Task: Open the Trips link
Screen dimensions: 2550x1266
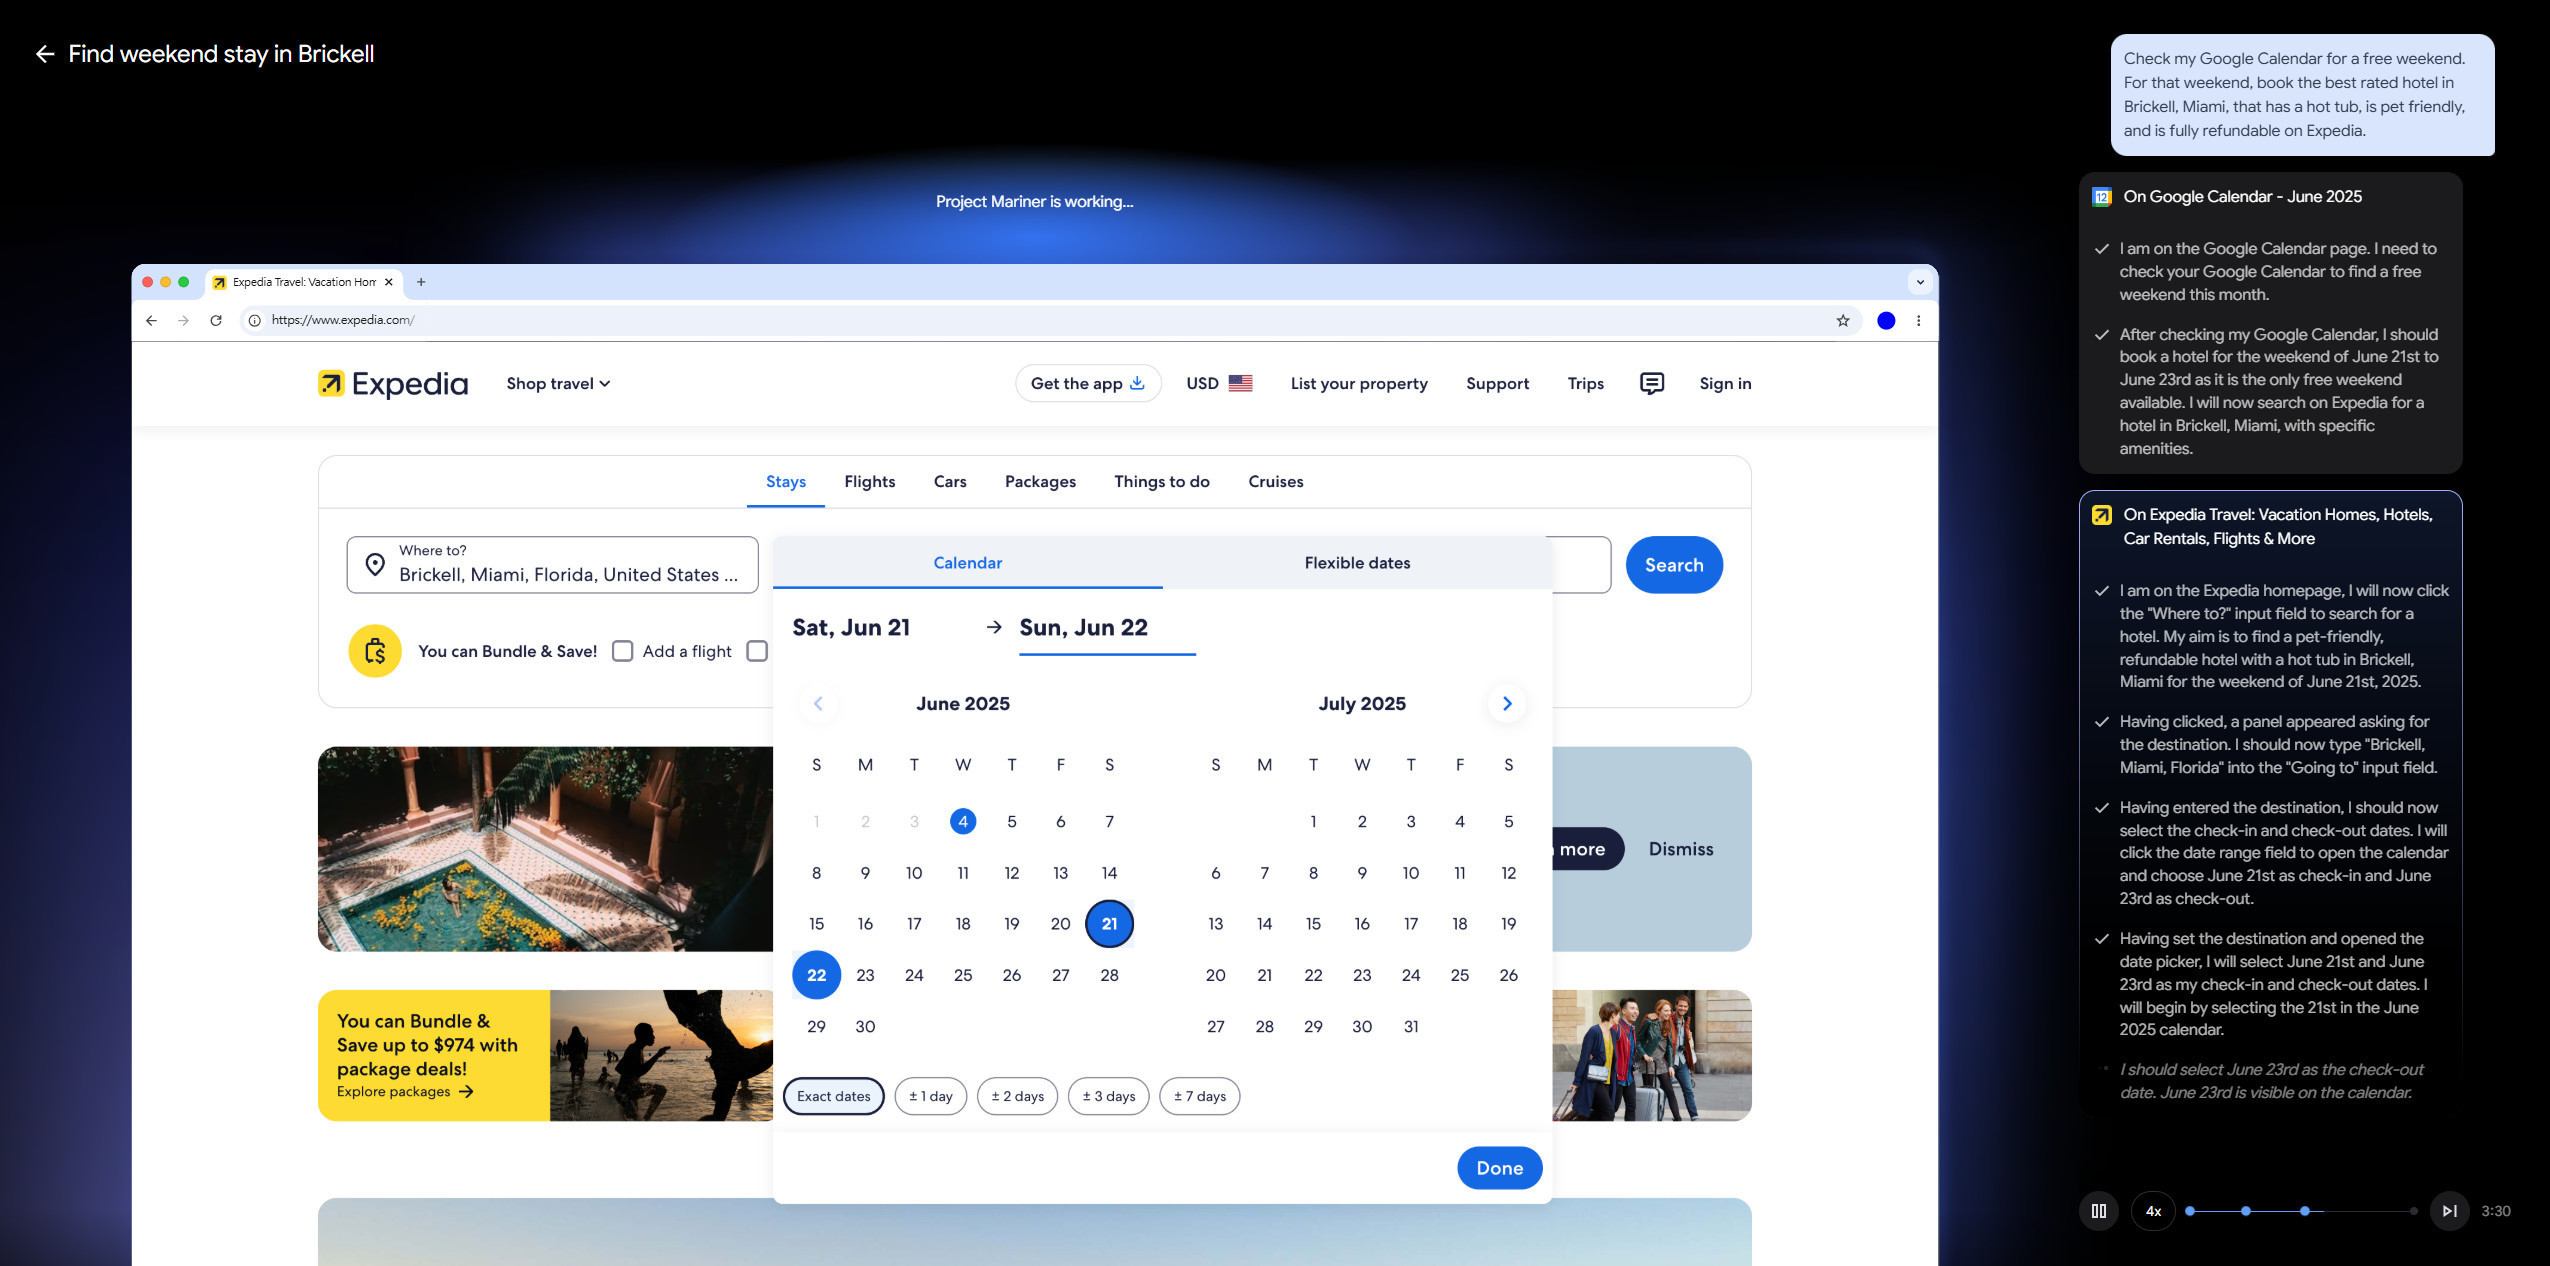Action: 1585,384
